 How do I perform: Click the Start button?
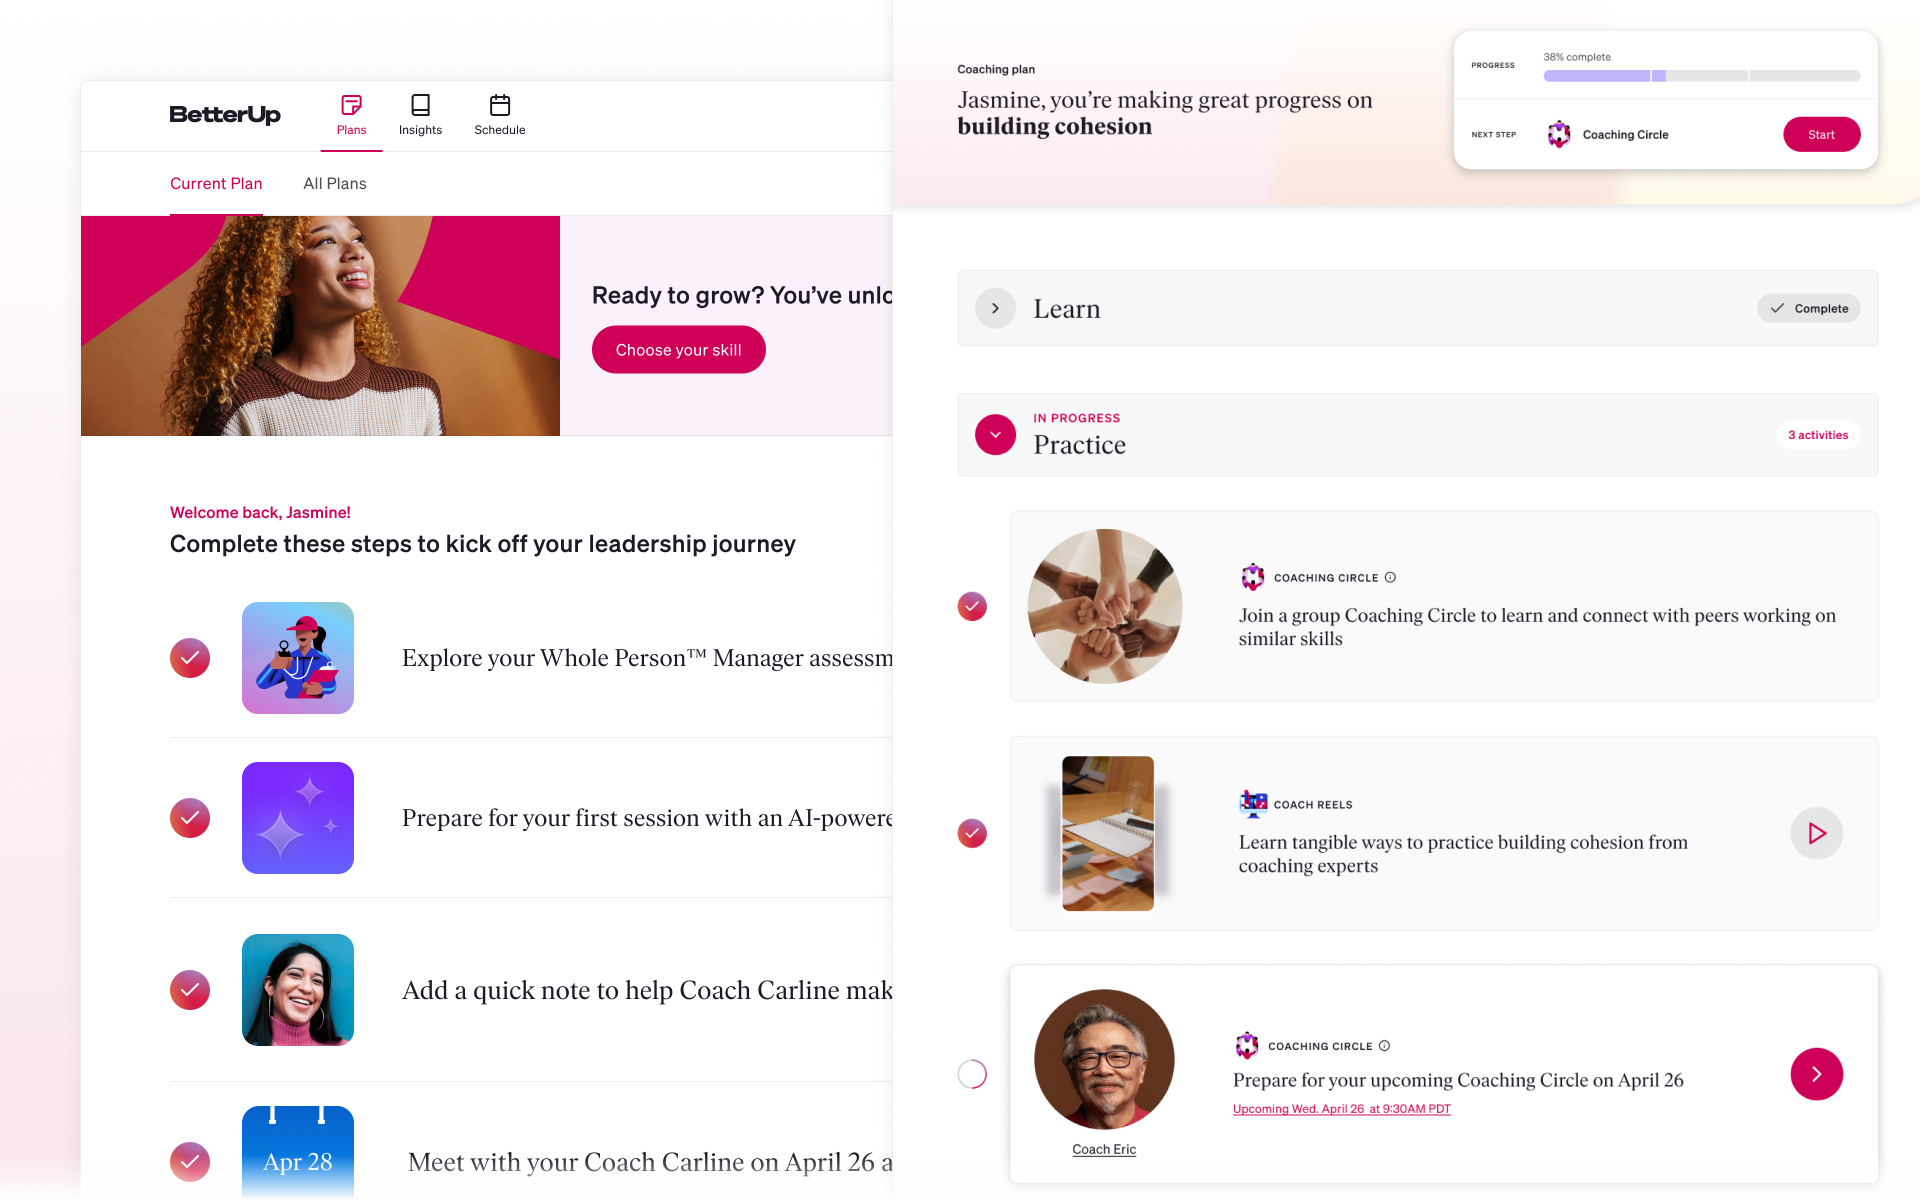(1822, 135)
